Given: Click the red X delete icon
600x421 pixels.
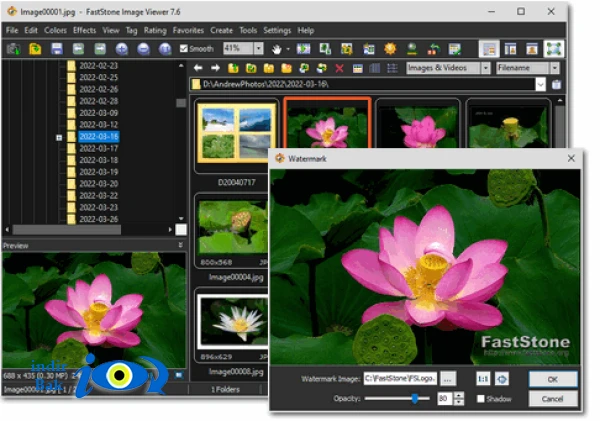Looking at the screenshot, I should 339,68.
